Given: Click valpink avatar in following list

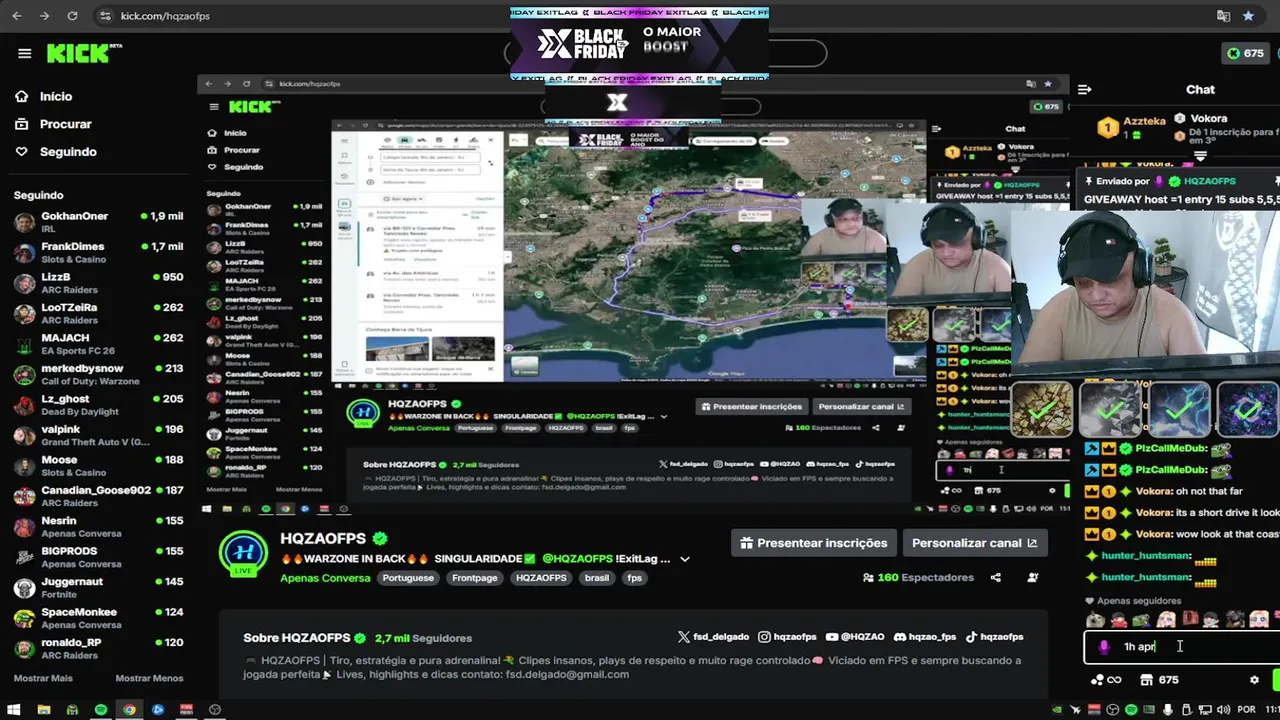Looking at the screenshot, I should tap(24, 435).
